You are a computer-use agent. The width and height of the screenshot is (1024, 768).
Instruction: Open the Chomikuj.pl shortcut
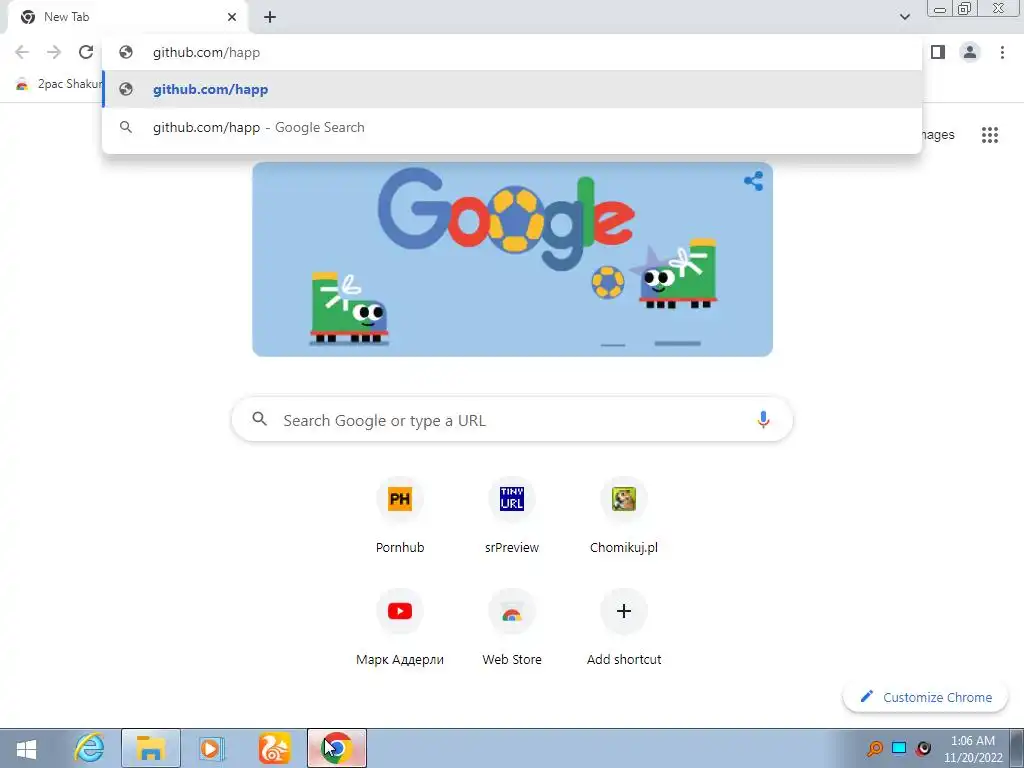624,516
